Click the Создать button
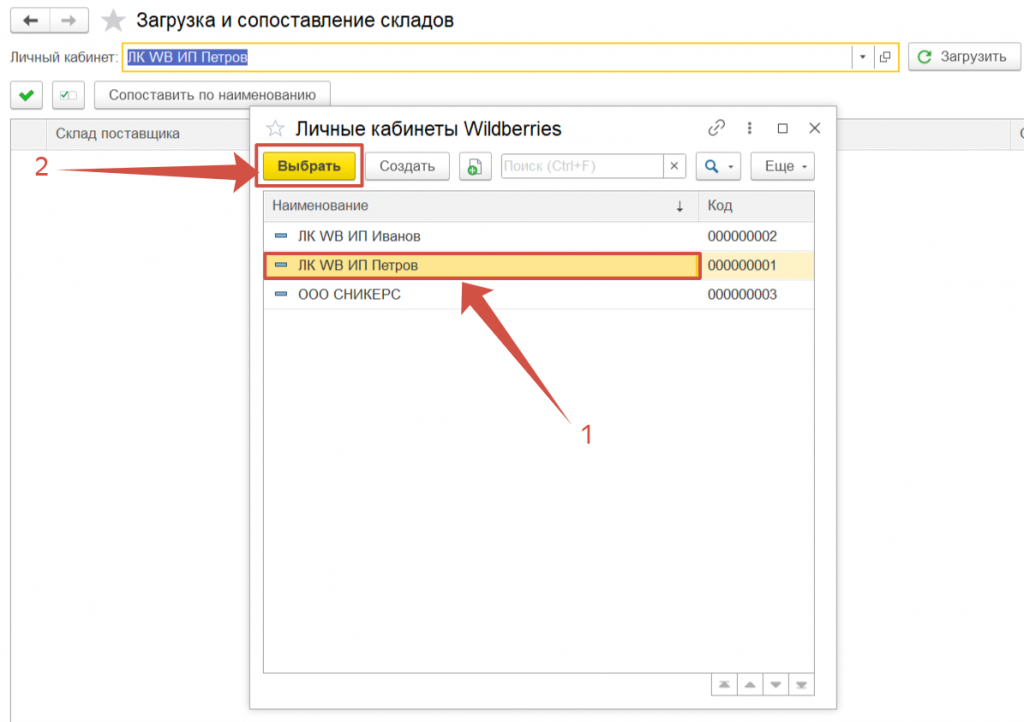1024x722 pixels. point(407,166)
